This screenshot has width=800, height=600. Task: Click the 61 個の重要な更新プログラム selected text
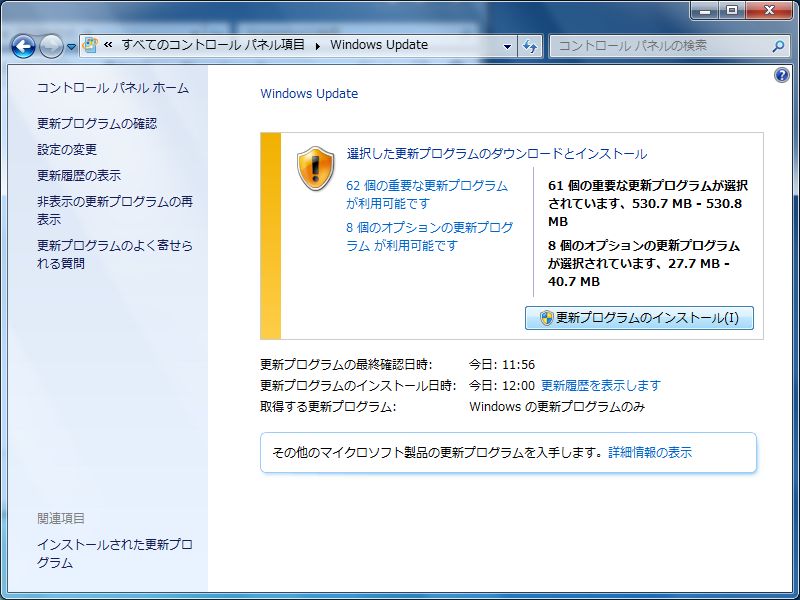tap(648, 204)
